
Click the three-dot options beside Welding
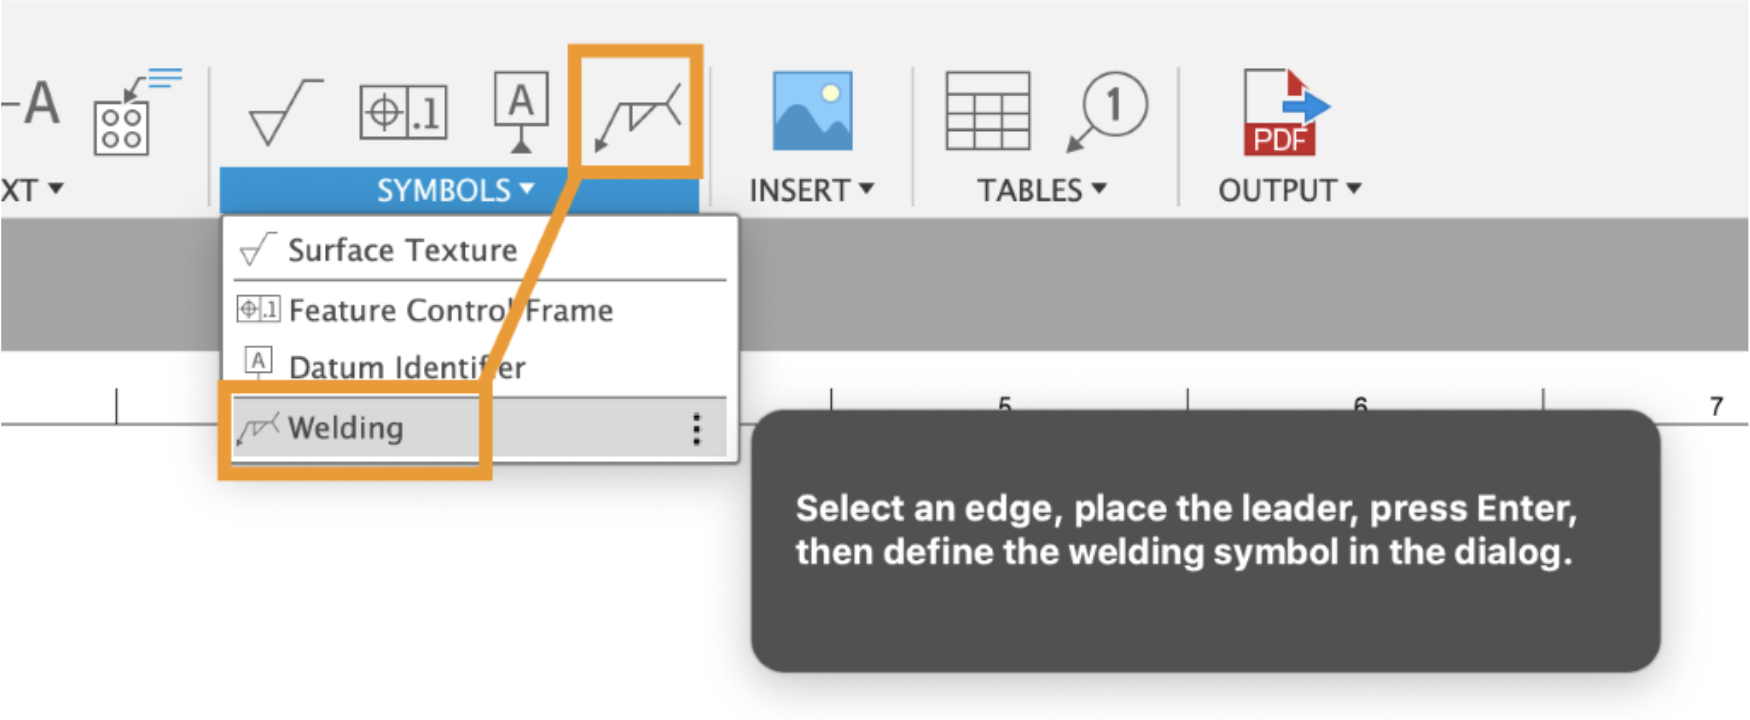click(697, 429)
